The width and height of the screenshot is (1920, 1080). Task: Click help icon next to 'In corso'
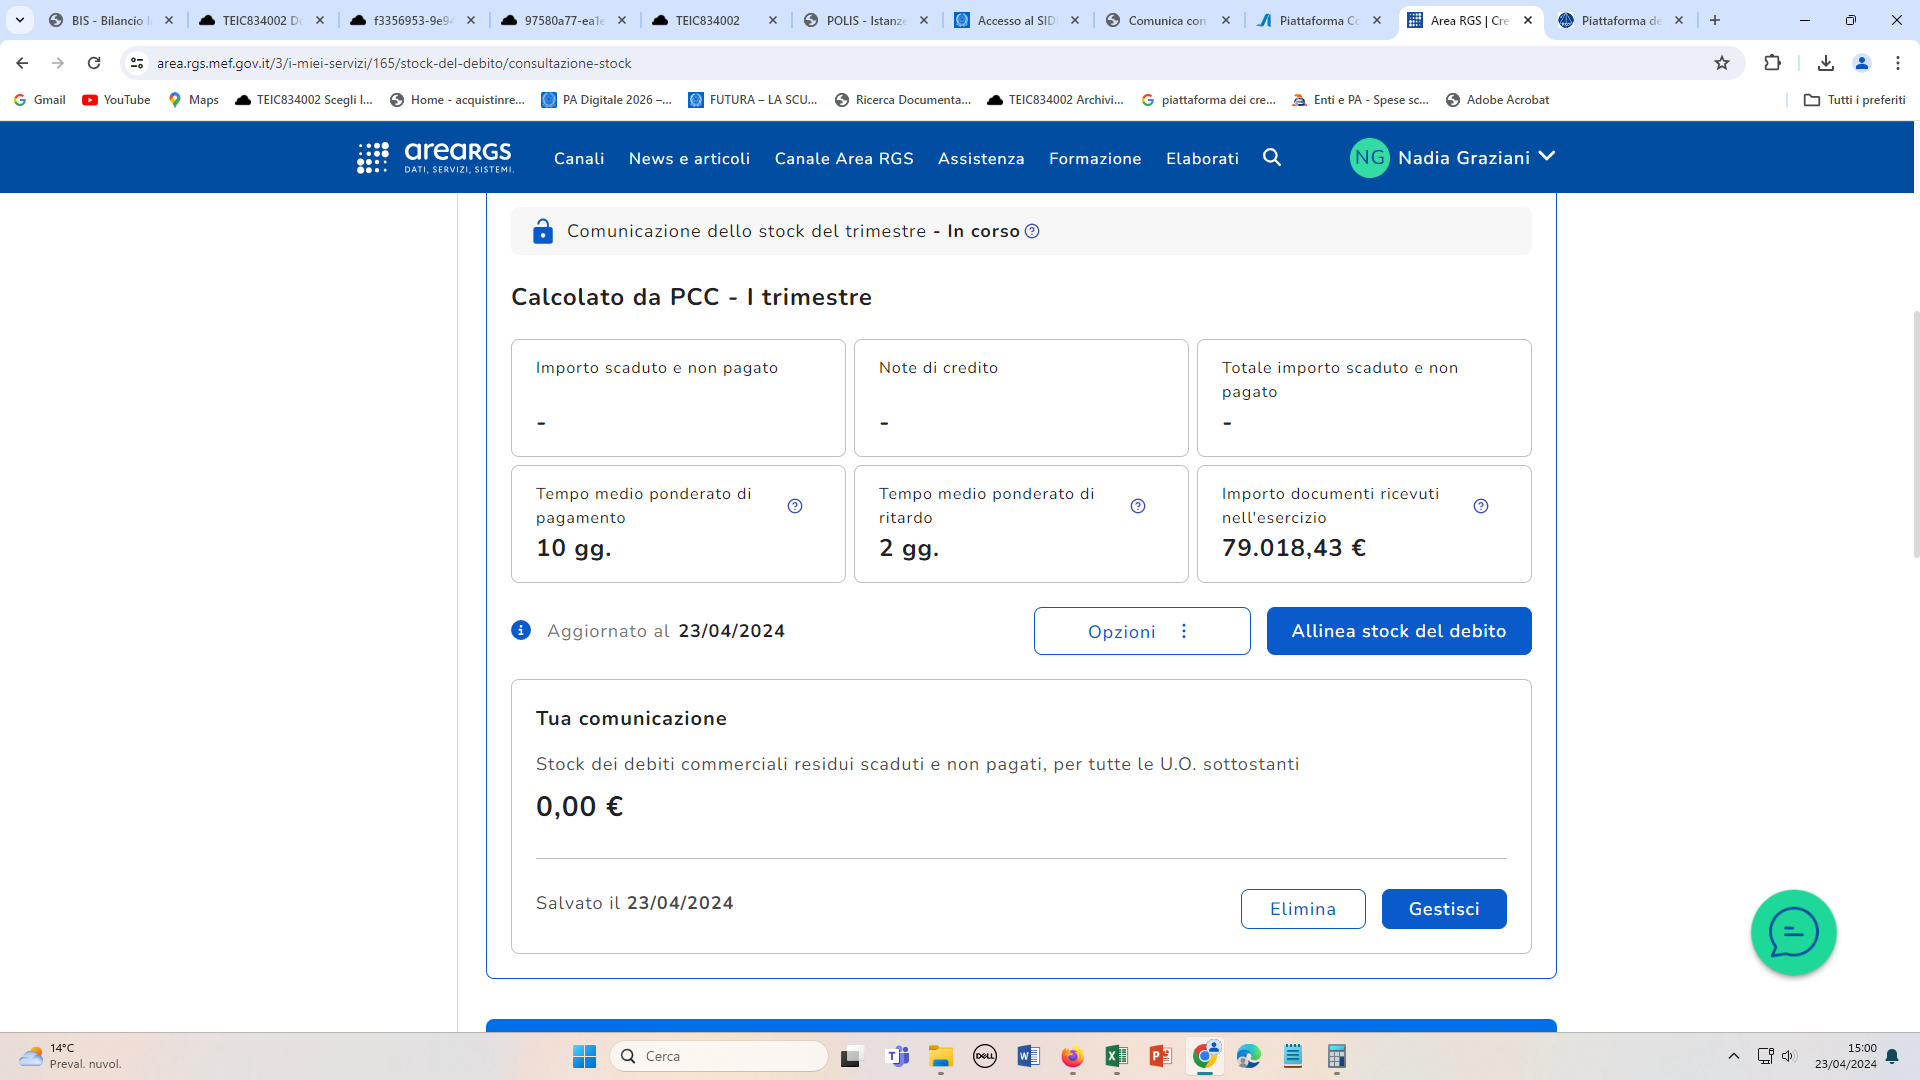click(1032, 231)
